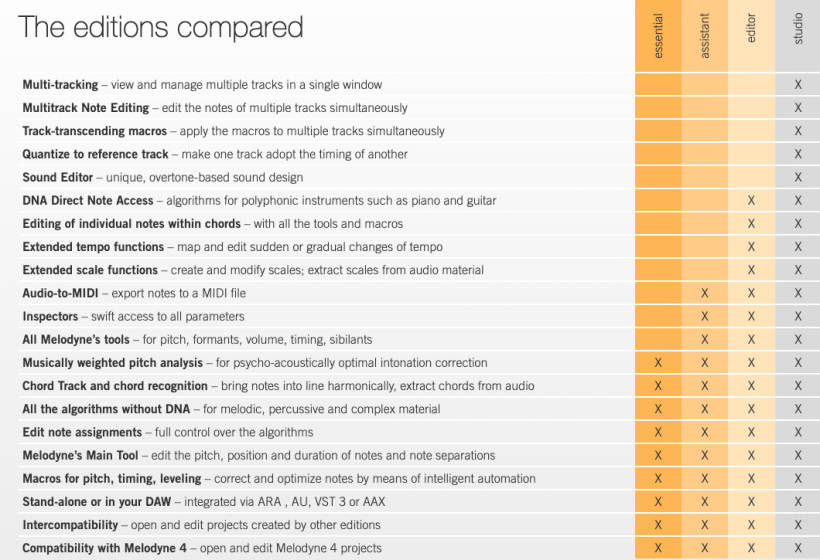Image resolution: width=820 pixels, height=560 pixels.
Task: Click essential X for Compatibility with Melodyne 4
Action: tap(658, 548)
